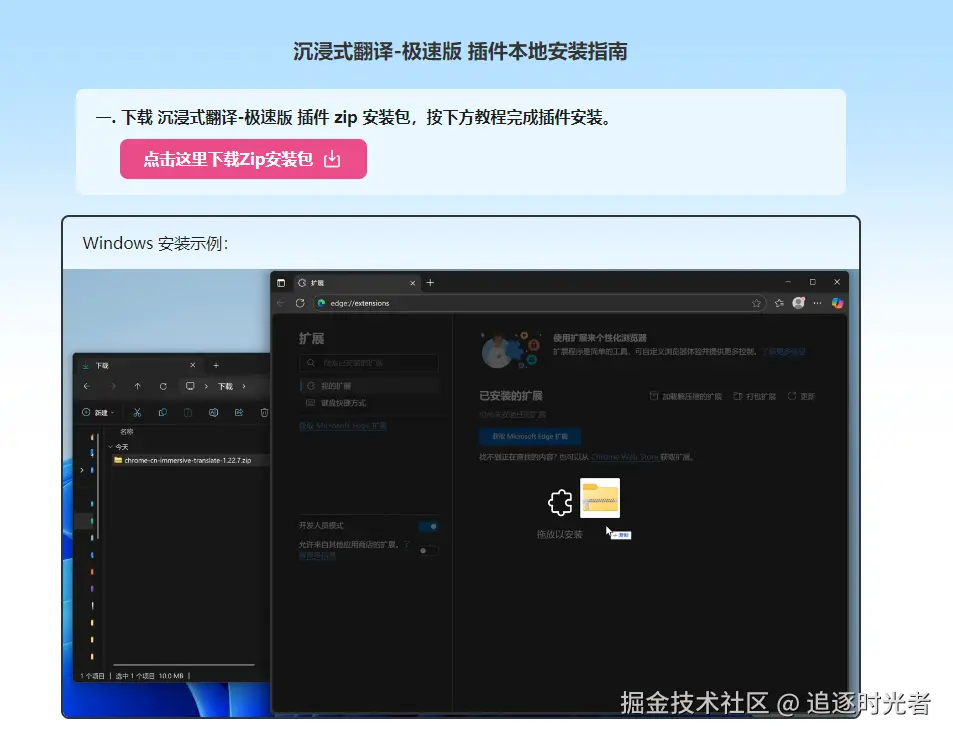Click the star favorite icon in address bar
This screenshot has width=953, height=739.
756,303
